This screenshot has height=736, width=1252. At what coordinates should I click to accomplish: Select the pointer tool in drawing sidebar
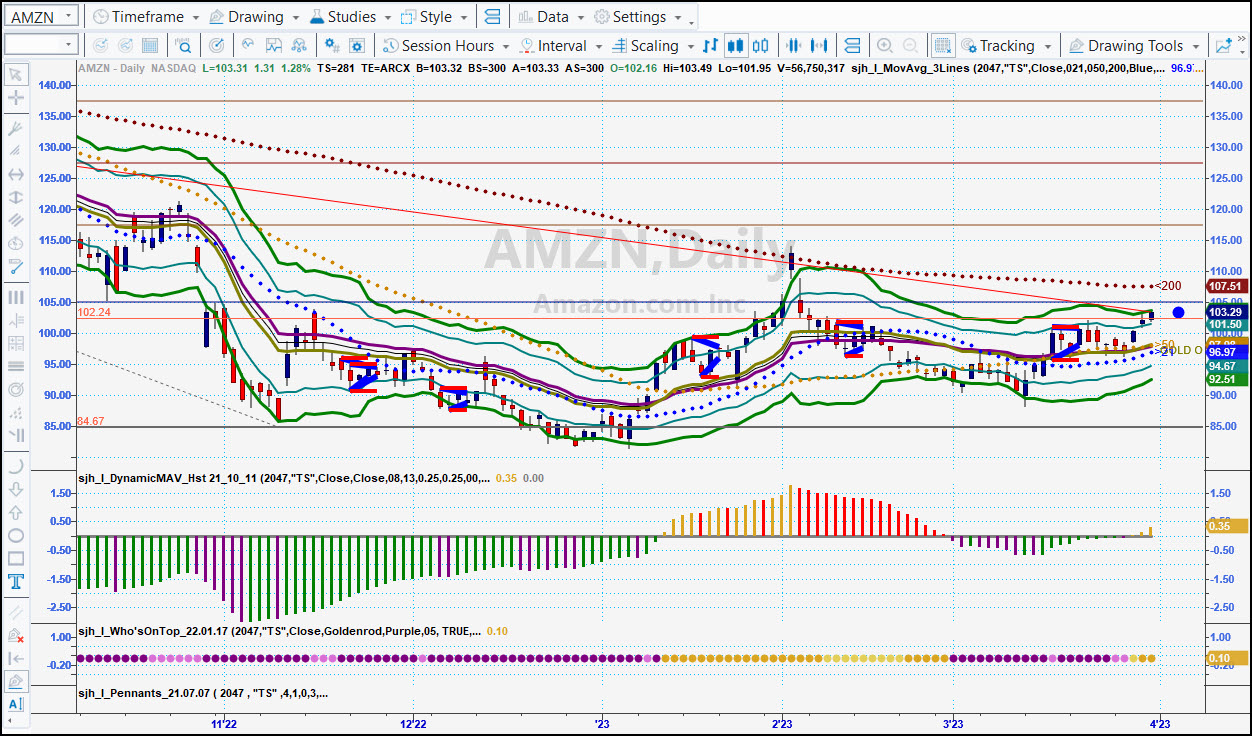(15, 75)
